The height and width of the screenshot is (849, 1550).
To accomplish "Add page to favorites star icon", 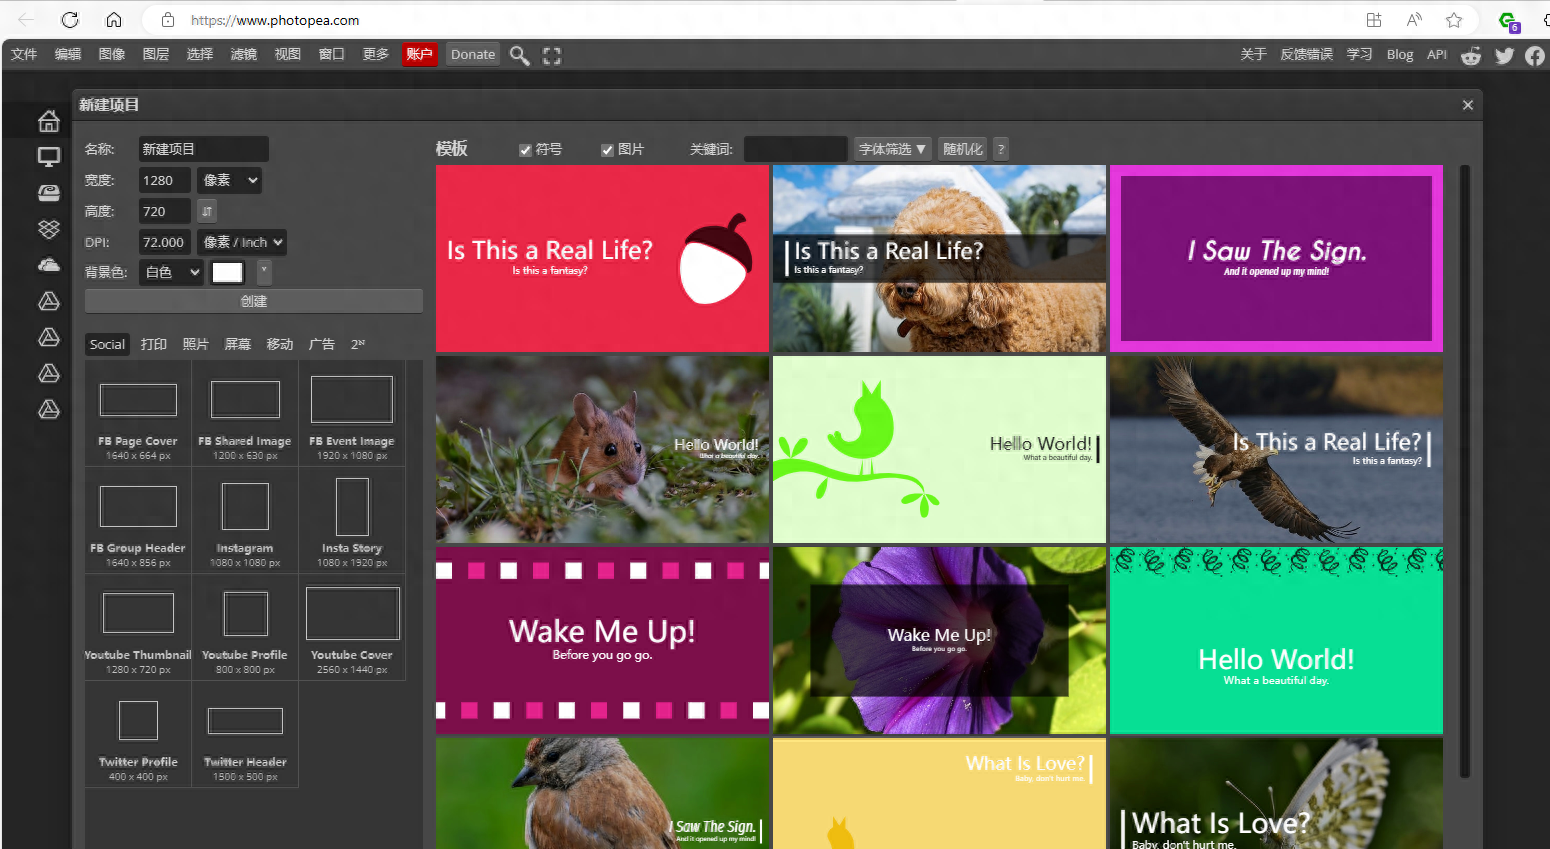I will (x=1454, y=20).
